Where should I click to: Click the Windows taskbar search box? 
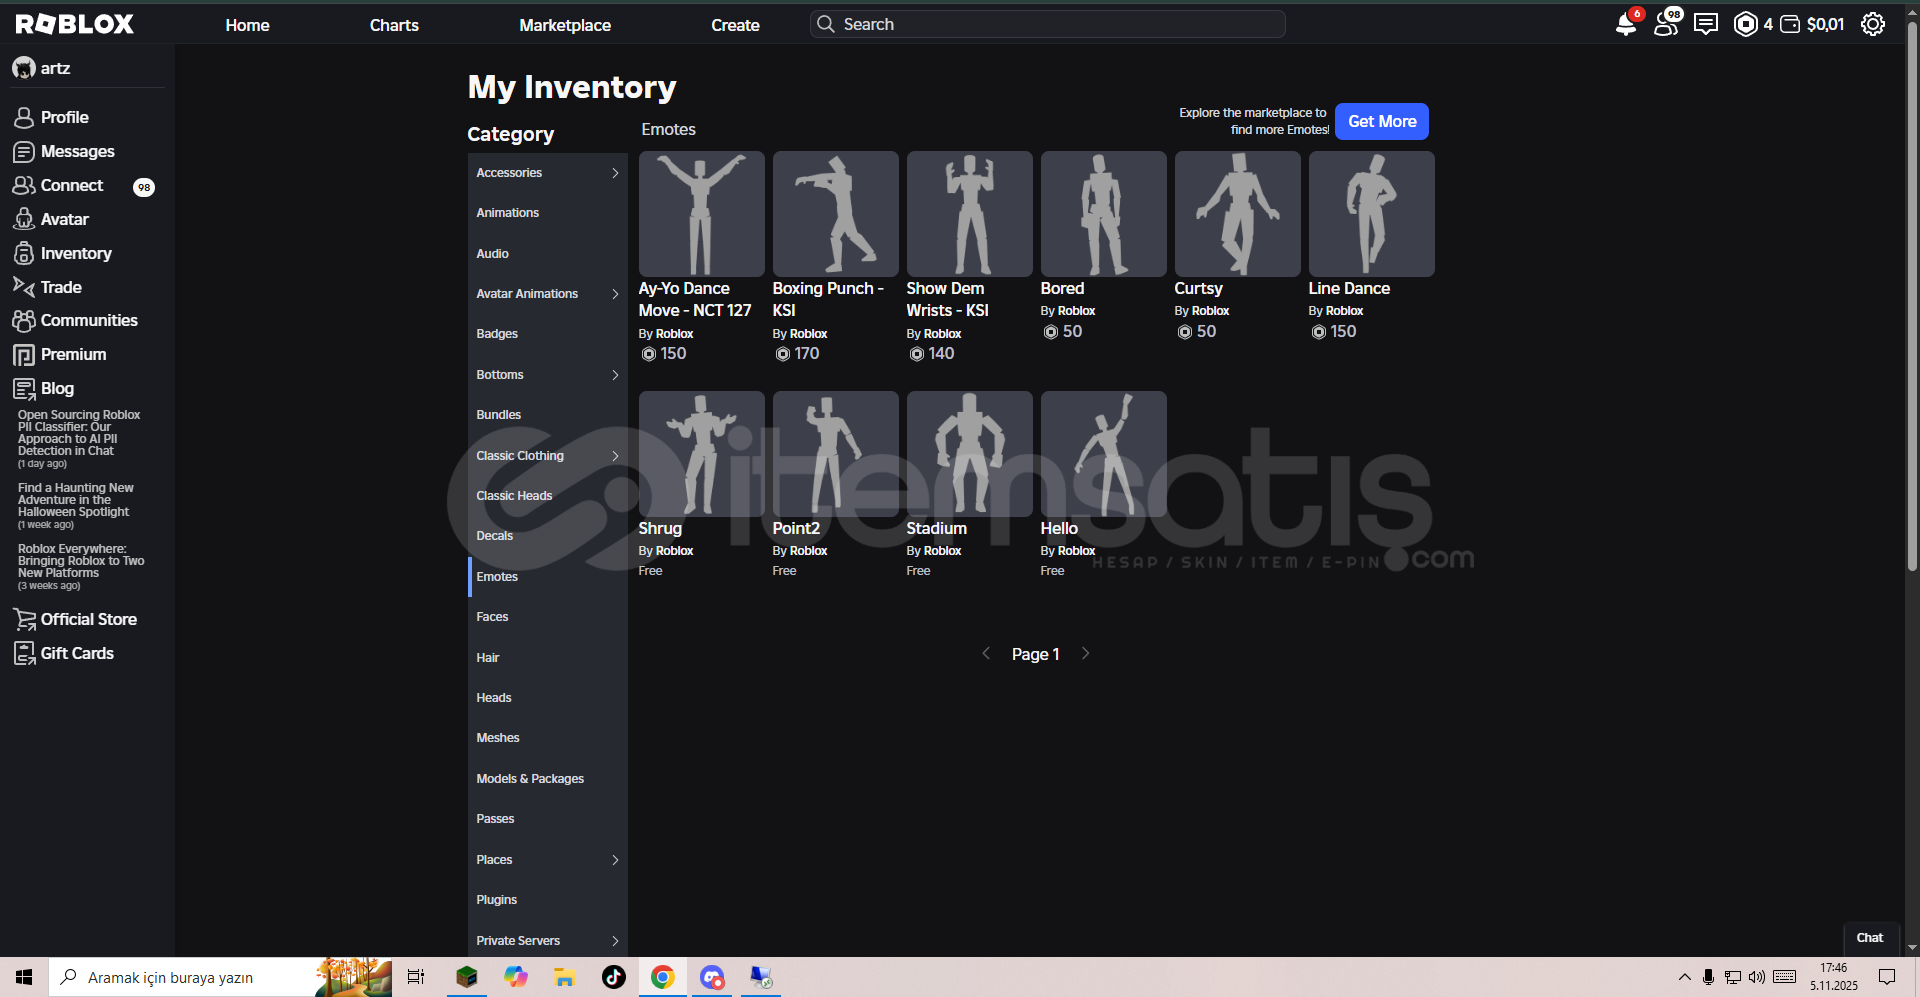point(220,977)
